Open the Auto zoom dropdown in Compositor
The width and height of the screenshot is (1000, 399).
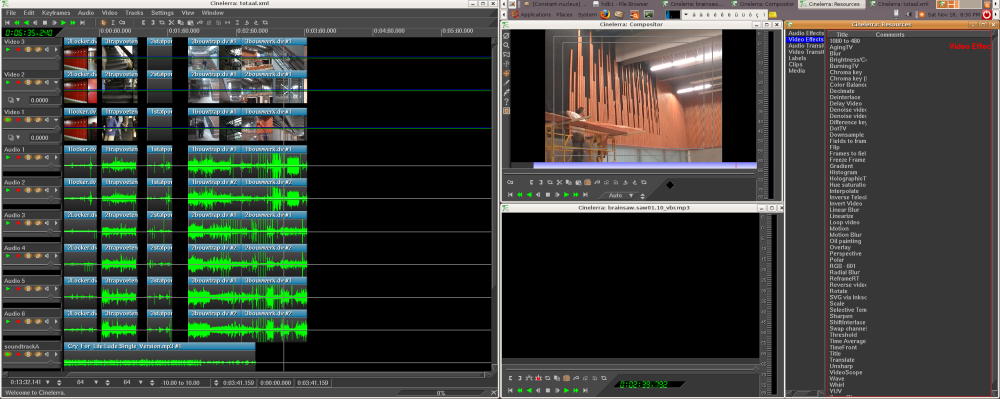click(x=623, y=195)
